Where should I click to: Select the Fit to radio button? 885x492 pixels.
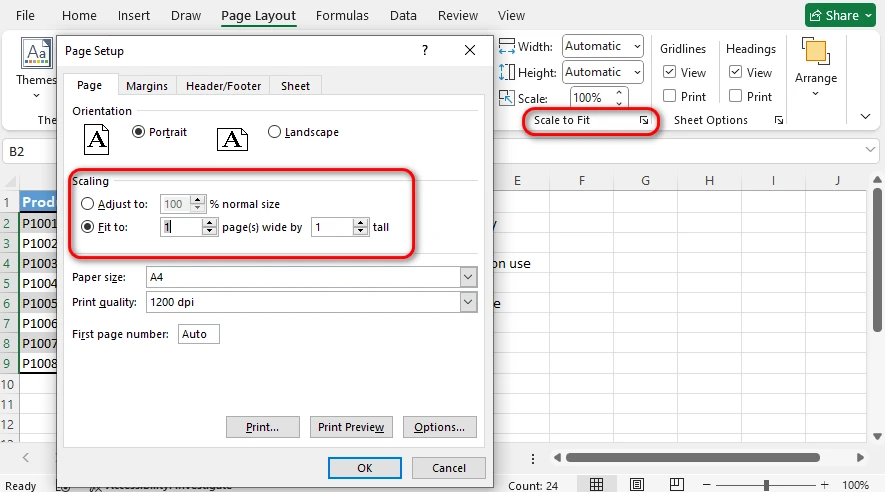(x=87, y=227)
